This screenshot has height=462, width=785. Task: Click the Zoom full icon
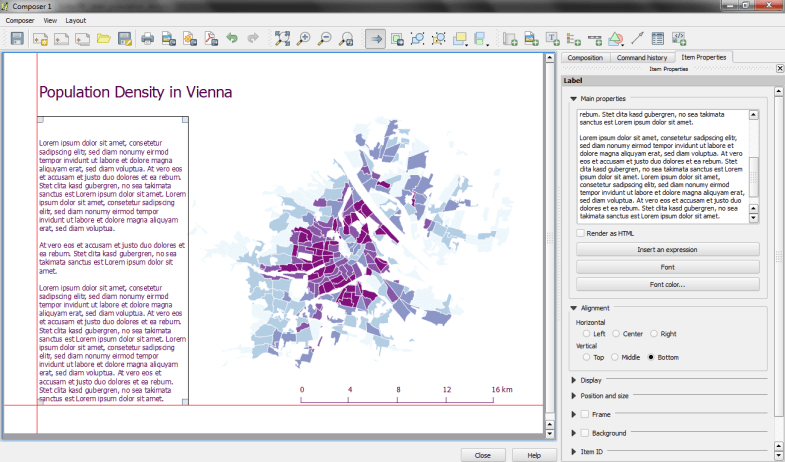click(x=282, y=39)
